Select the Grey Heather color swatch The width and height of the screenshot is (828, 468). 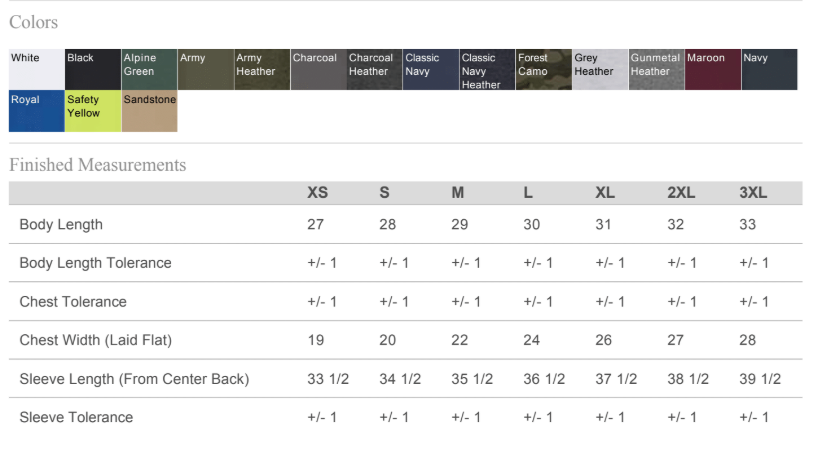click(599, 70)
